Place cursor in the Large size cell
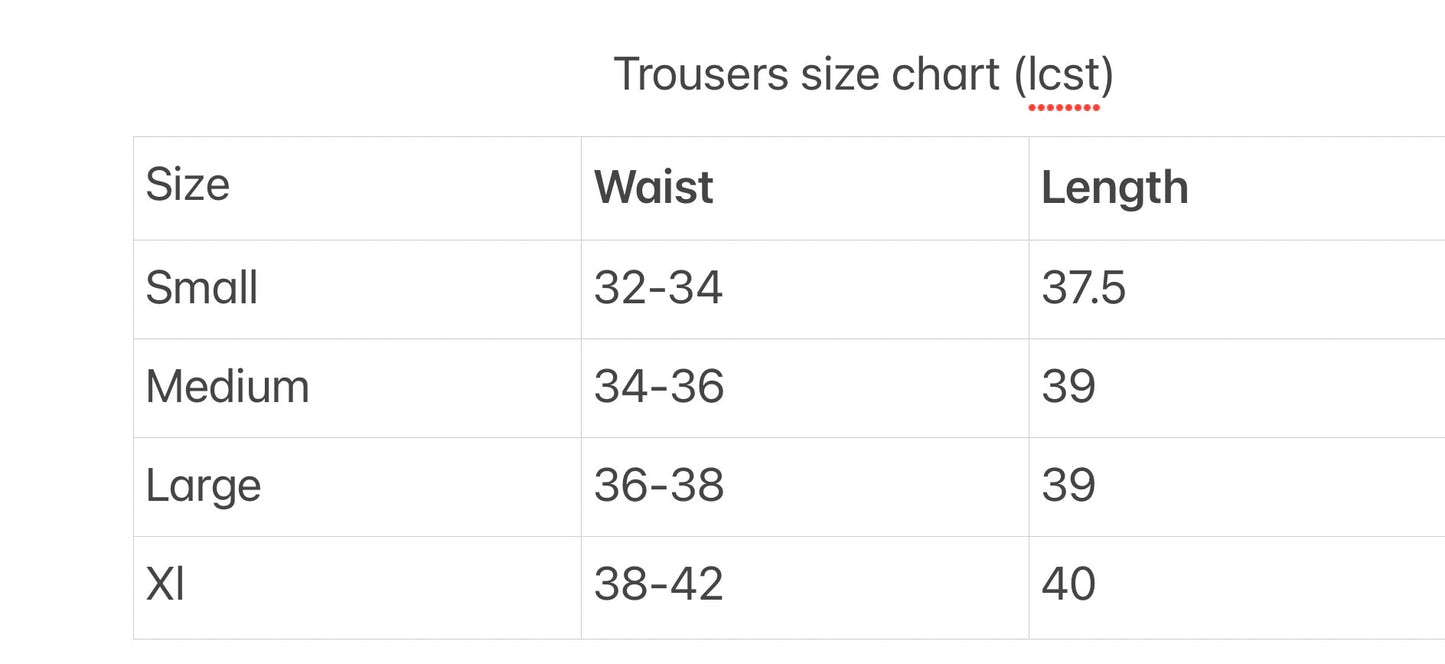 point(204,486)
